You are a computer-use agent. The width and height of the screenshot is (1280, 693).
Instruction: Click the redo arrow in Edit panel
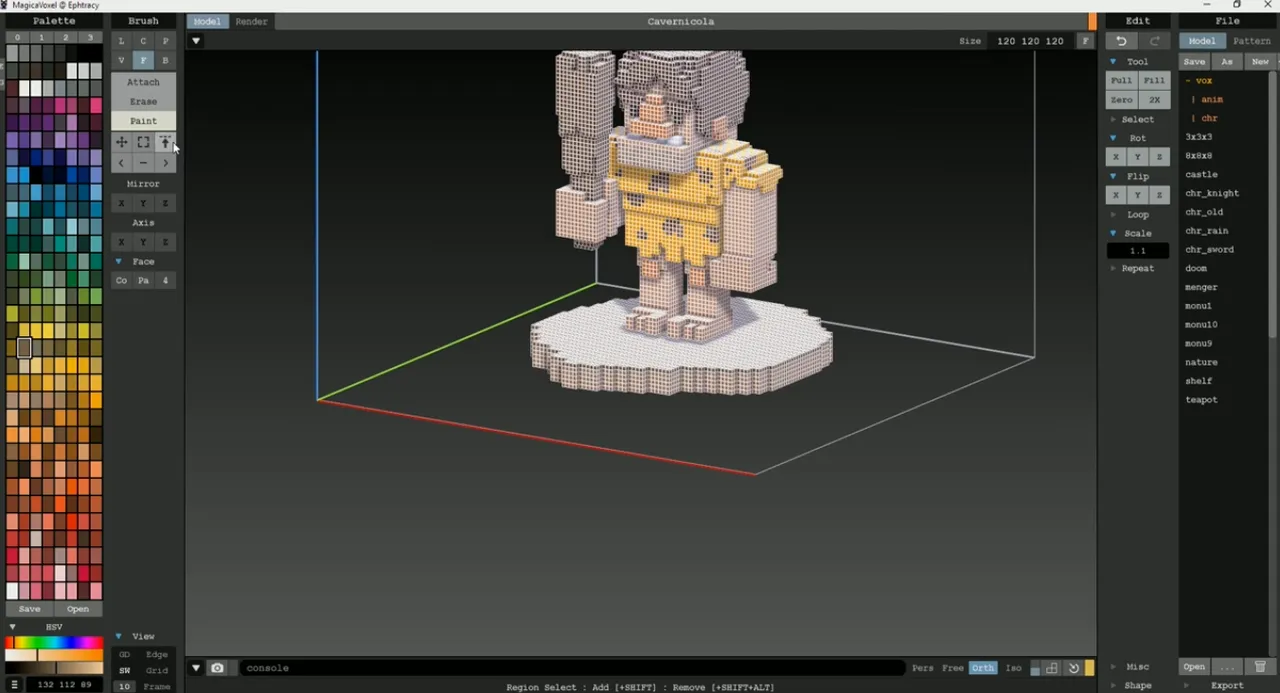[x=1154, y=41]
